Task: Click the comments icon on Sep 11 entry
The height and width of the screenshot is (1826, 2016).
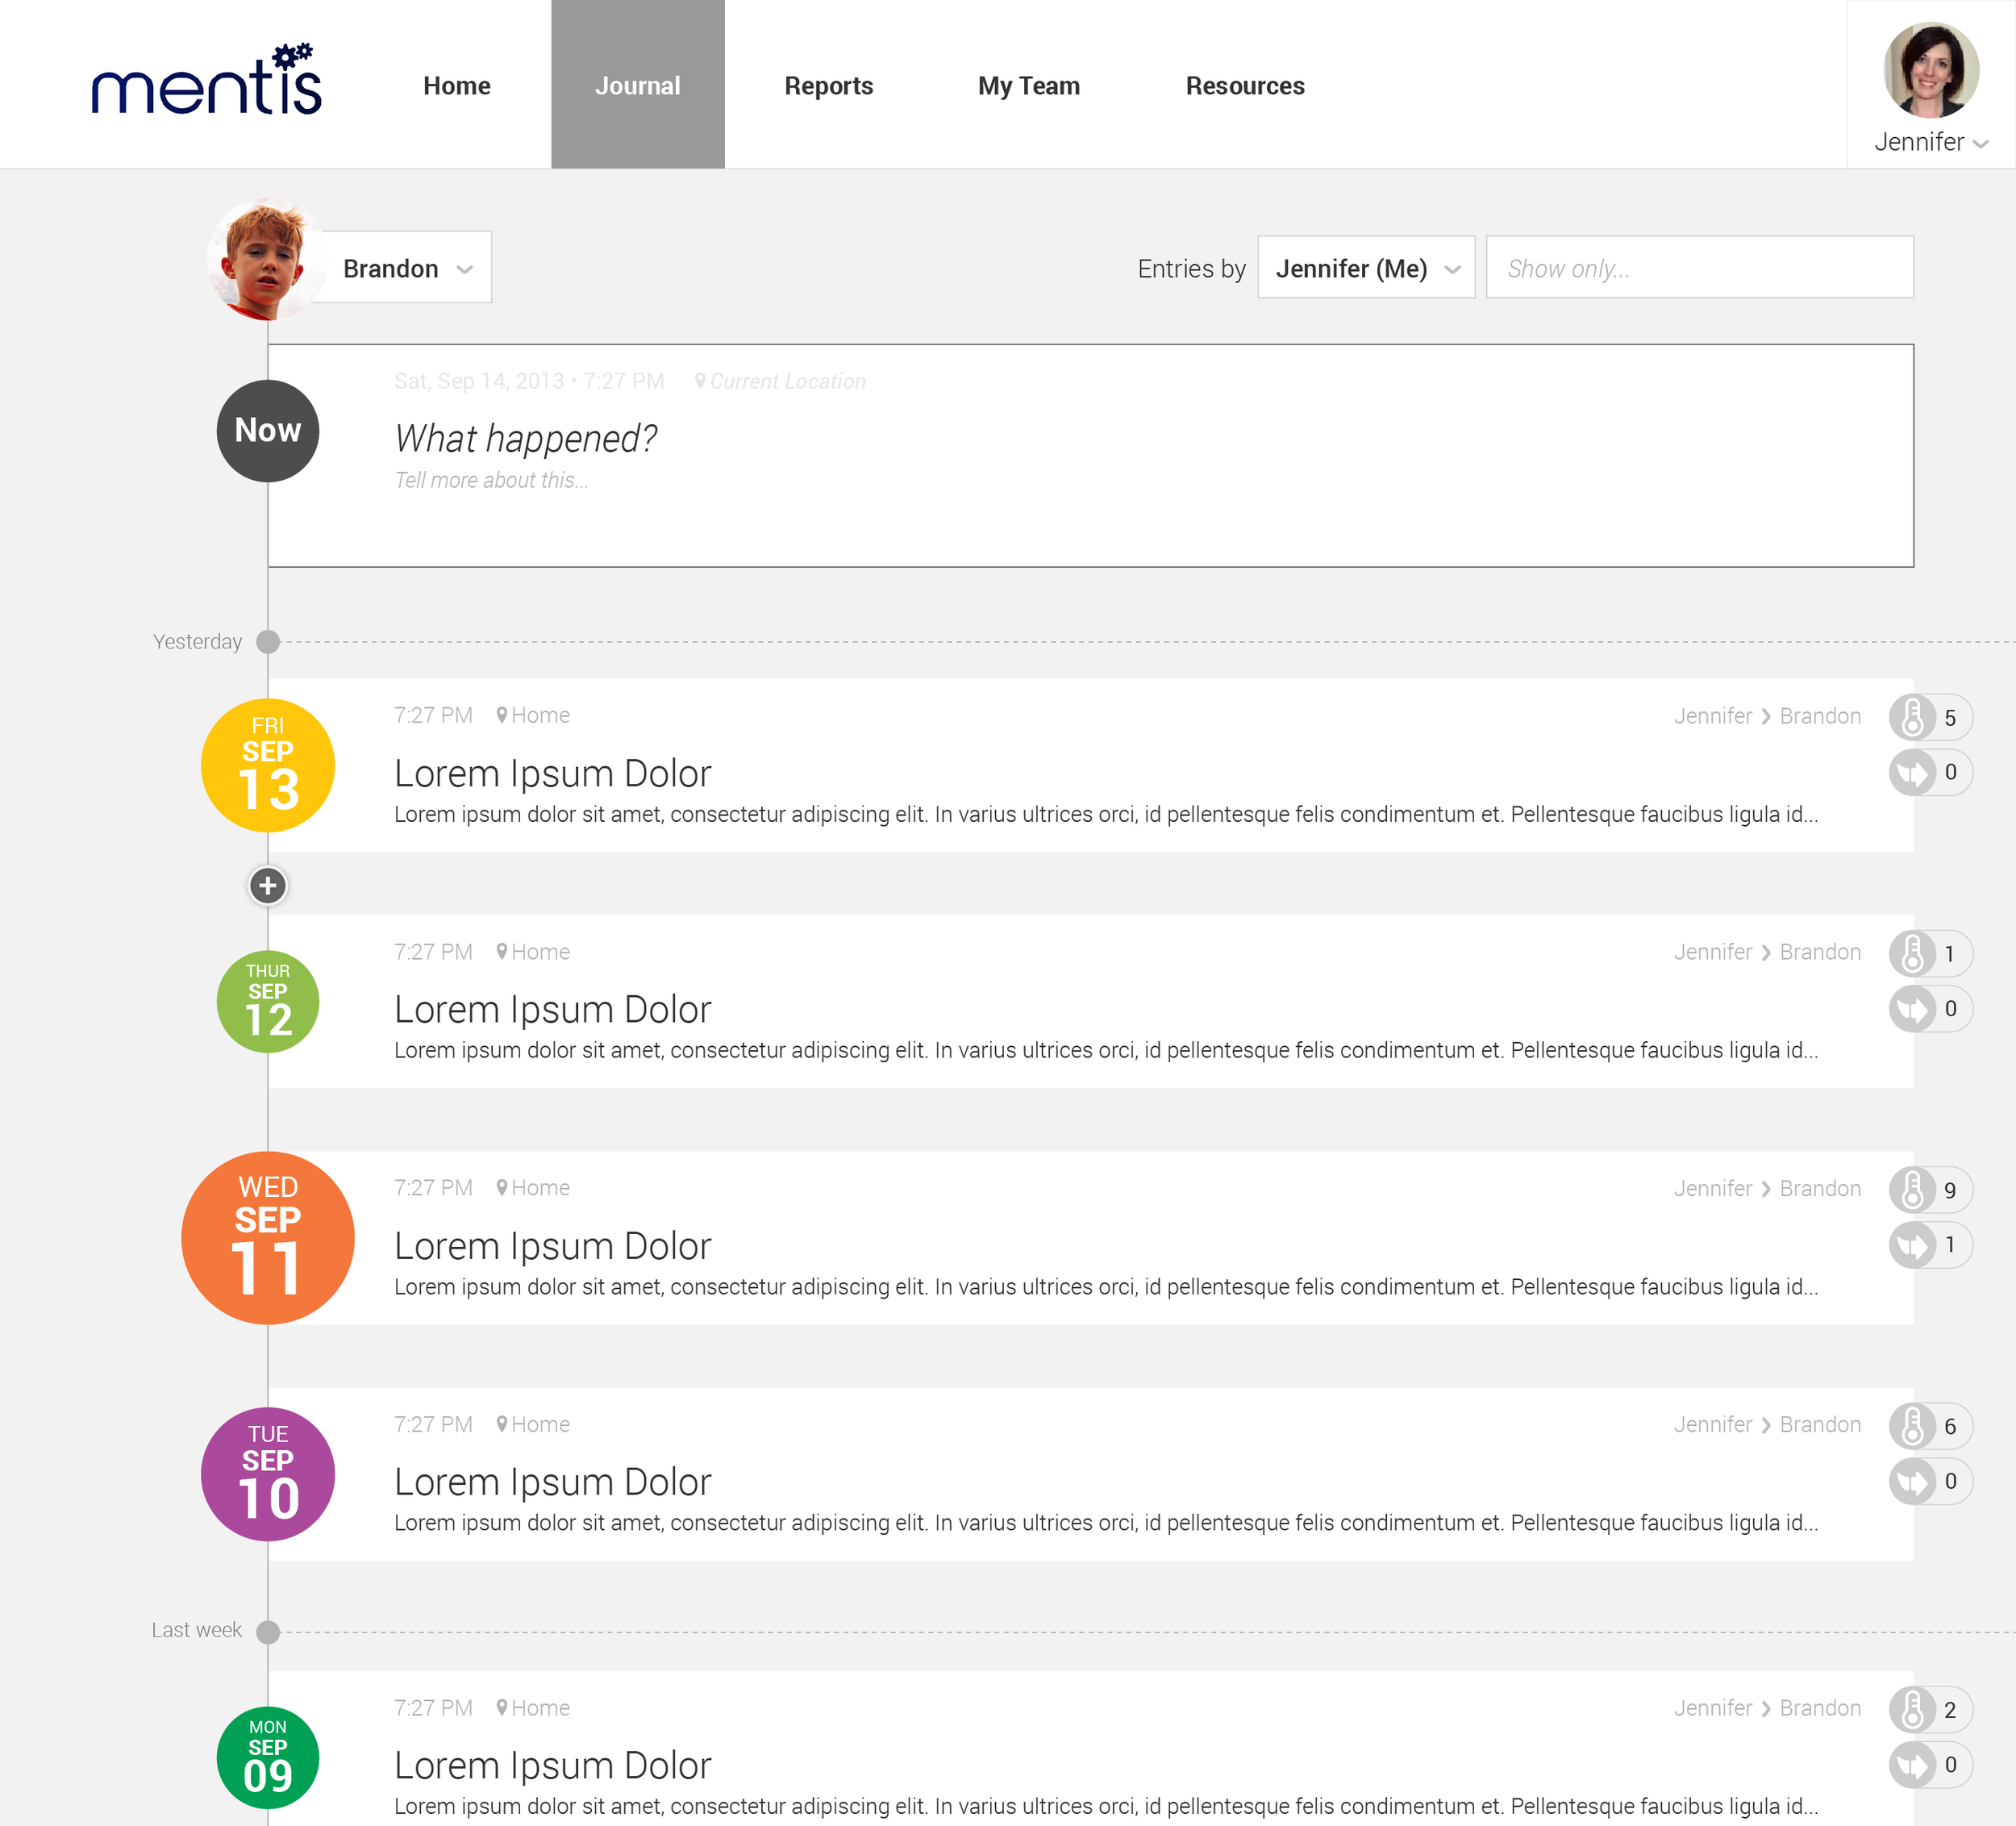Action: (1912, 1244)
